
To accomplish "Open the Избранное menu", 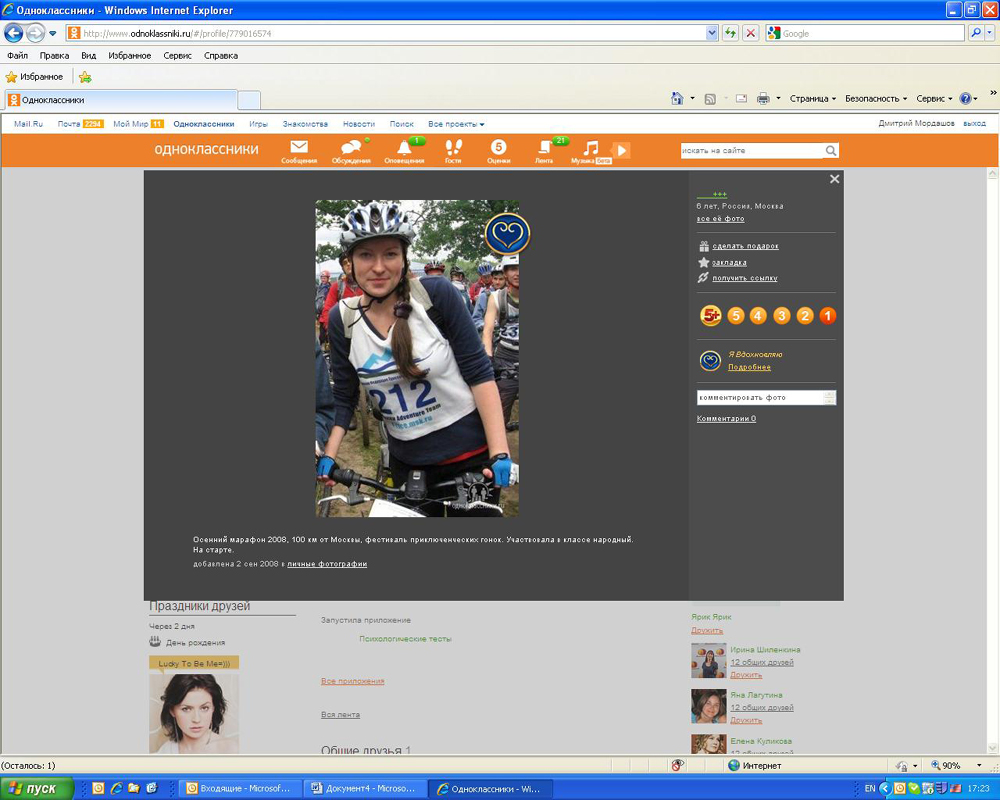I will [x=129, y=56].
